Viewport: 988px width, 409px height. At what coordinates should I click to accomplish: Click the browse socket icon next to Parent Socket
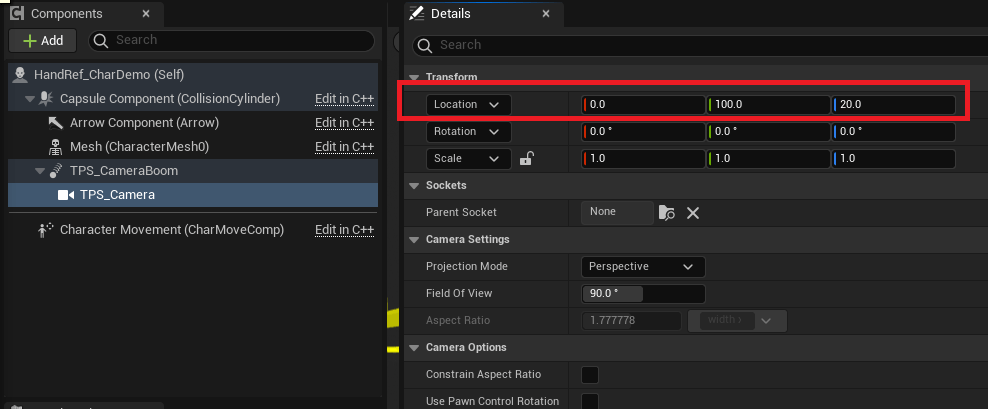[x=667, y=212]
